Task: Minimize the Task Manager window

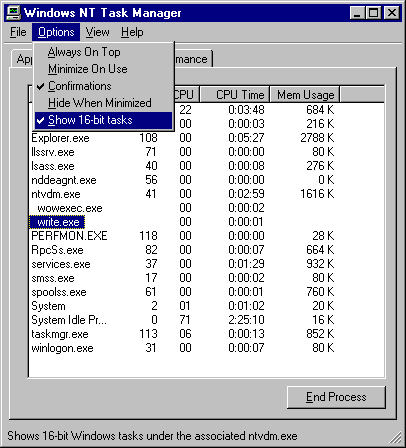Action: [x=357, y=13]
